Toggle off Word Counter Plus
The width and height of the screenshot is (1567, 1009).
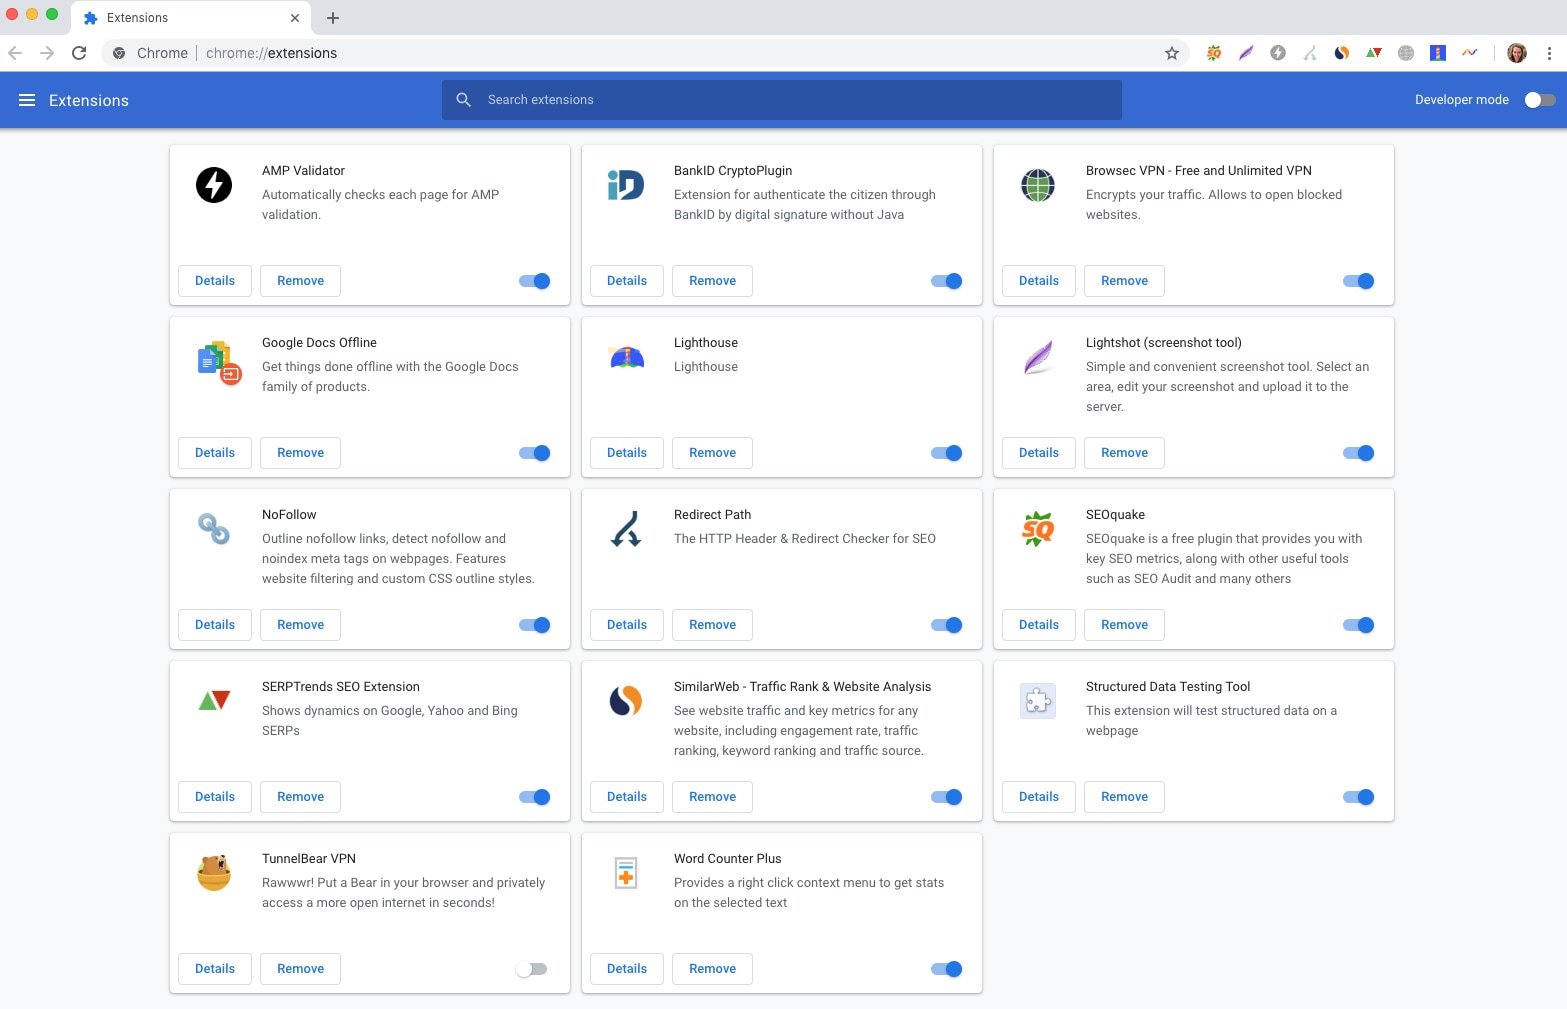(947, 969)
